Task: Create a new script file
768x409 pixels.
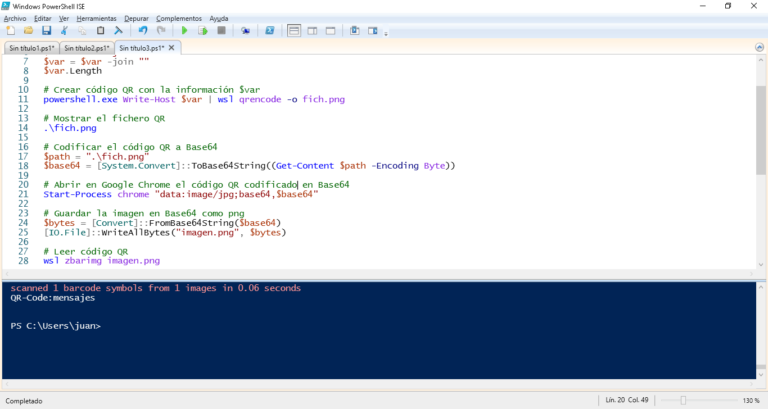Action: (x=10, y=31)
